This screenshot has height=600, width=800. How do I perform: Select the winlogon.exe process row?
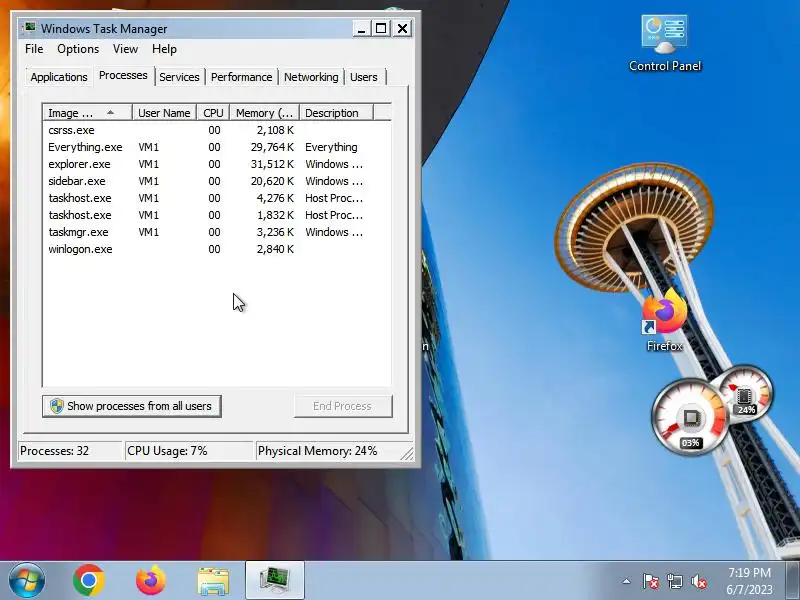click(217, 249)
